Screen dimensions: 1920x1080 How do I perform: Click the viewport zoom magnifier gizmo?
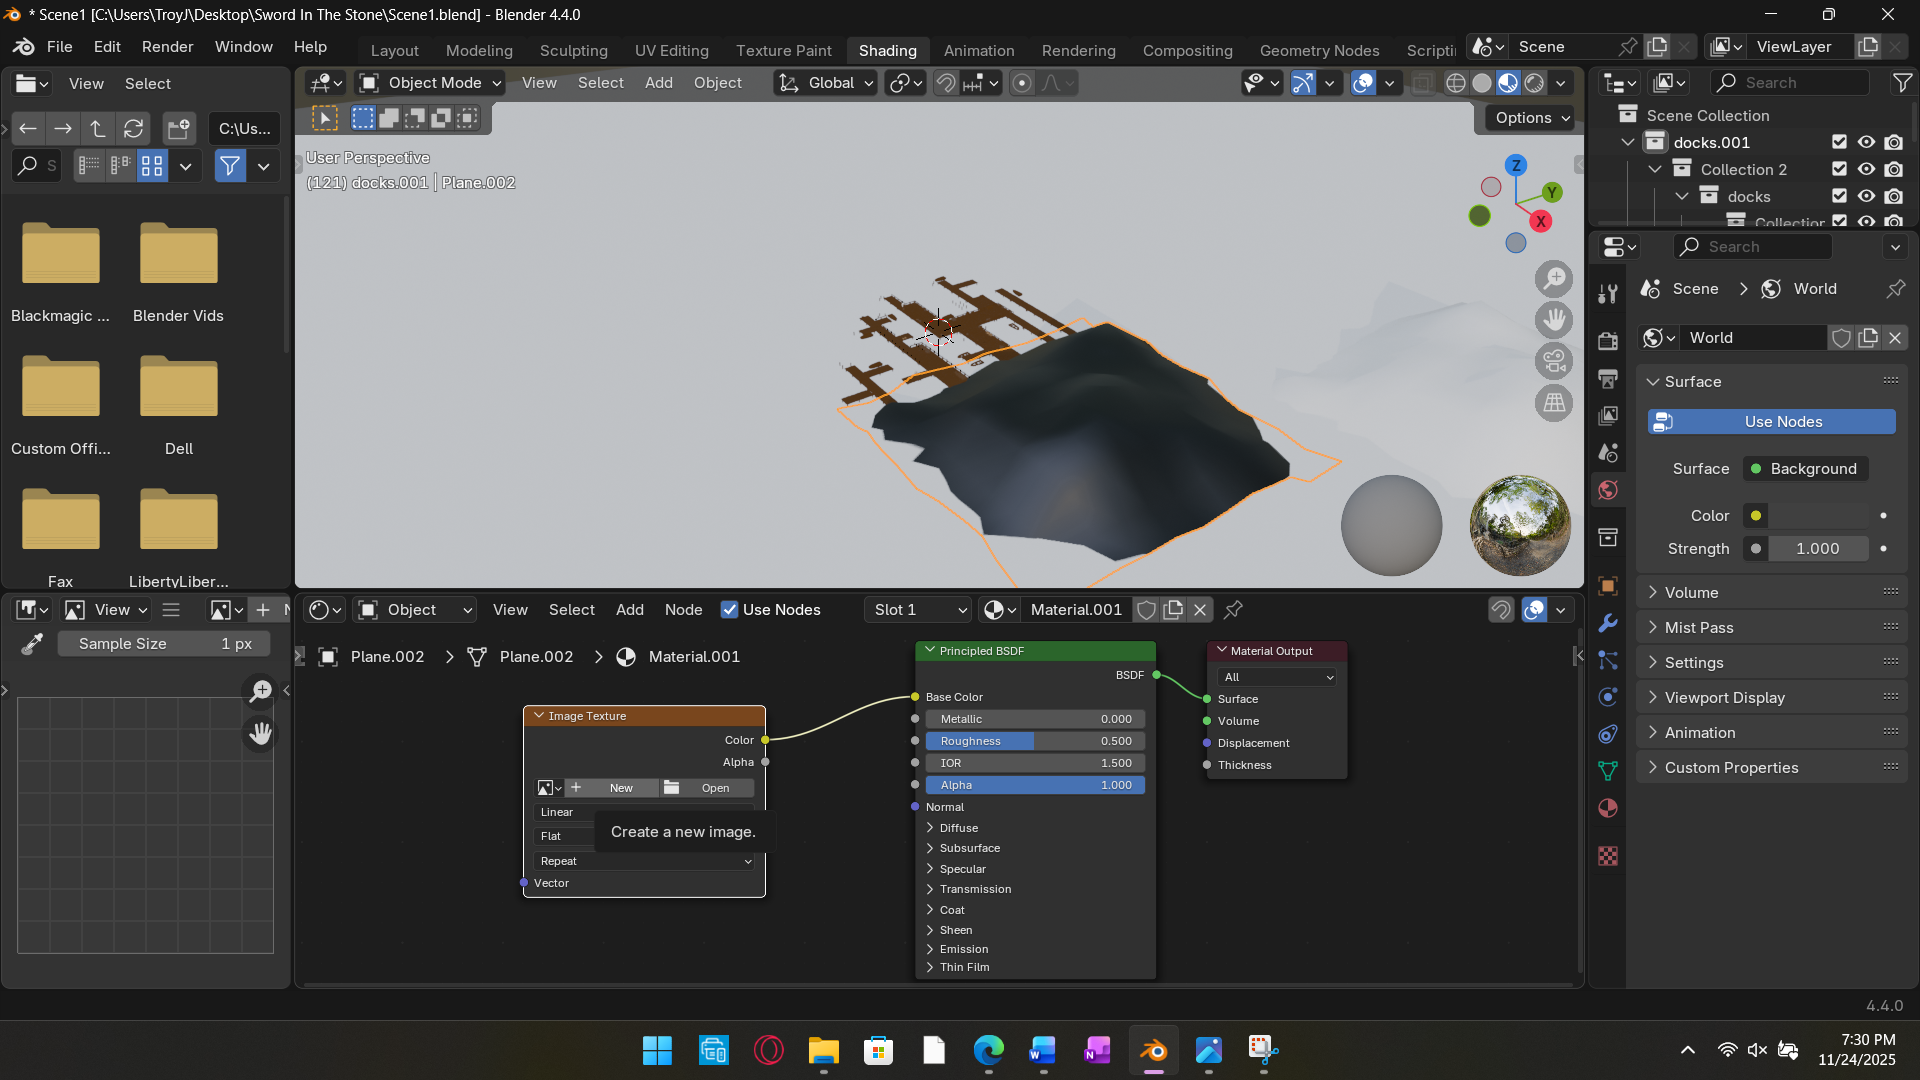coord(1554,278)
